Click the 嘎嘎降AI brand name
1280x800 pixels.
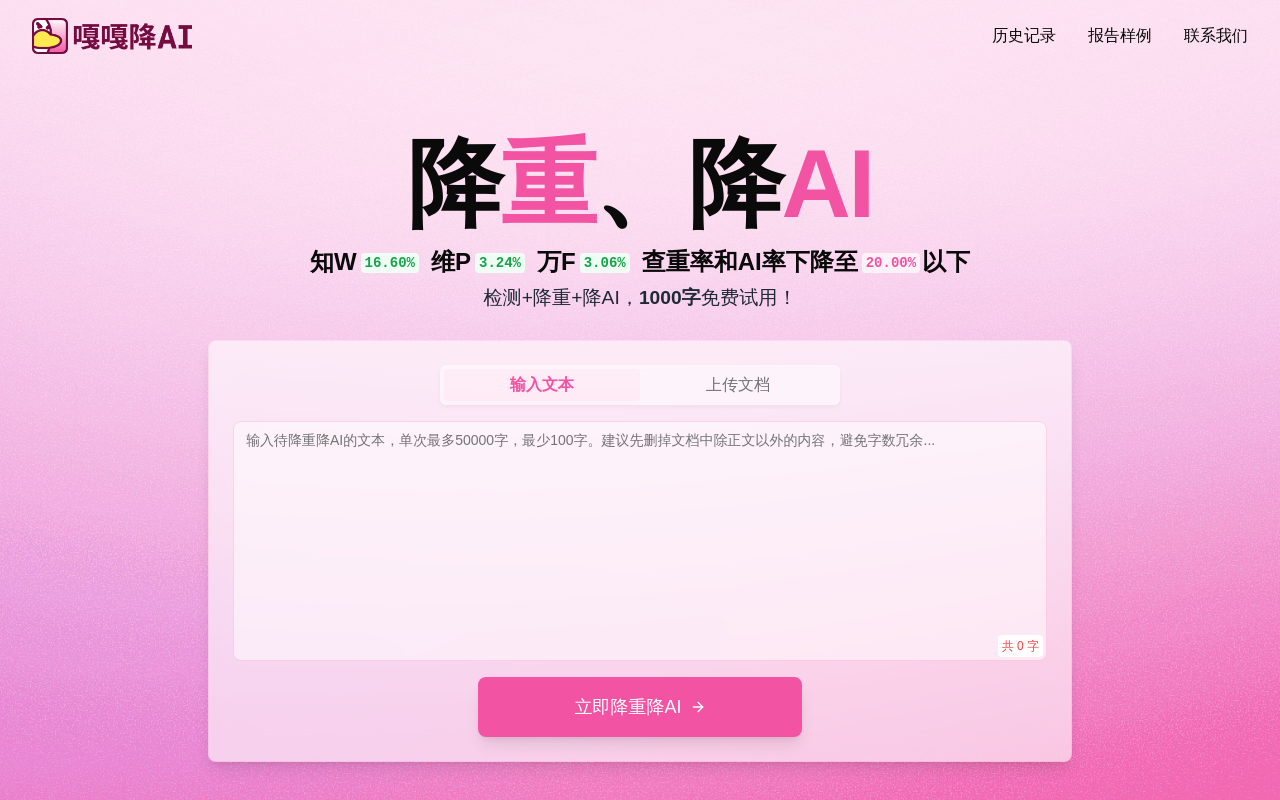pos(133,37)
